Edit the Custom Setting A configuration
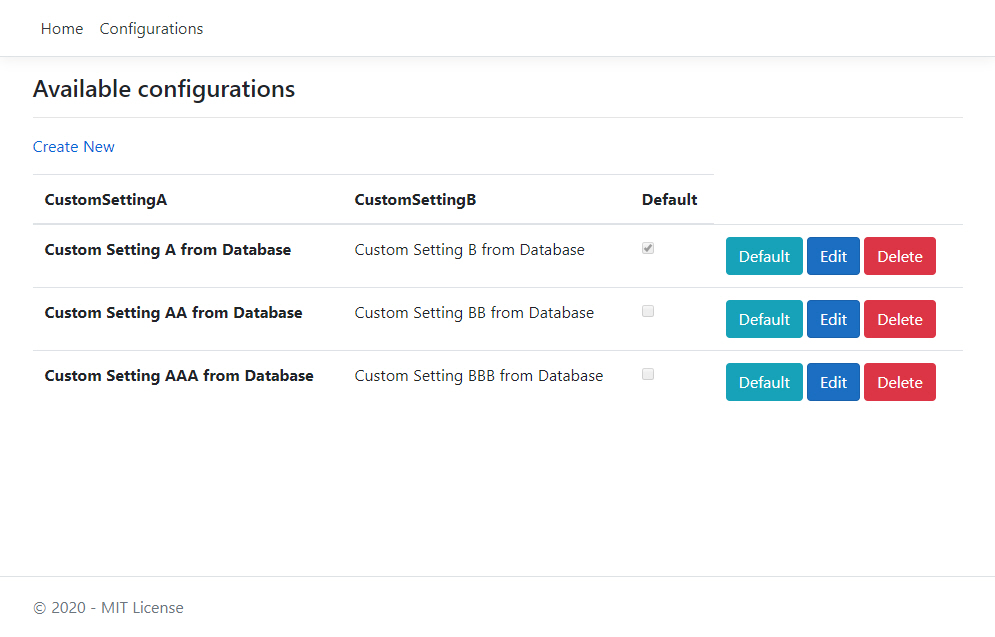 pyautogui.click(x=833, y=256)
